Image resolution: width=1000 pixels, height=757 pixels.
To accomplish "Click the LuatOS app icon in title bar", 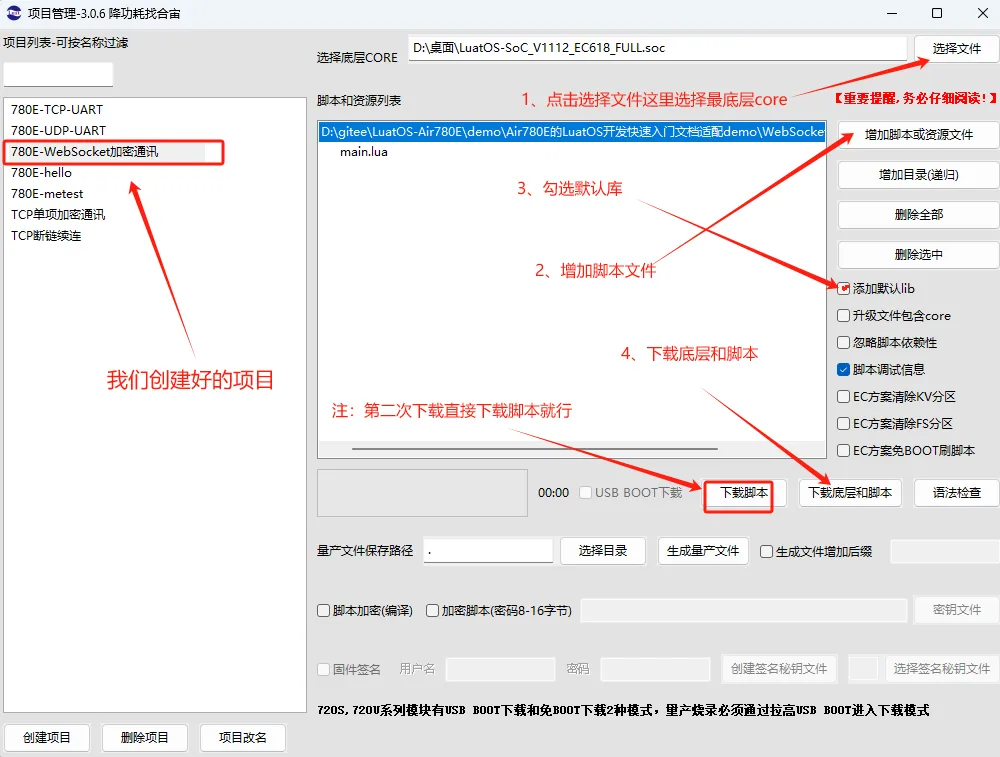I will (13, 13).
